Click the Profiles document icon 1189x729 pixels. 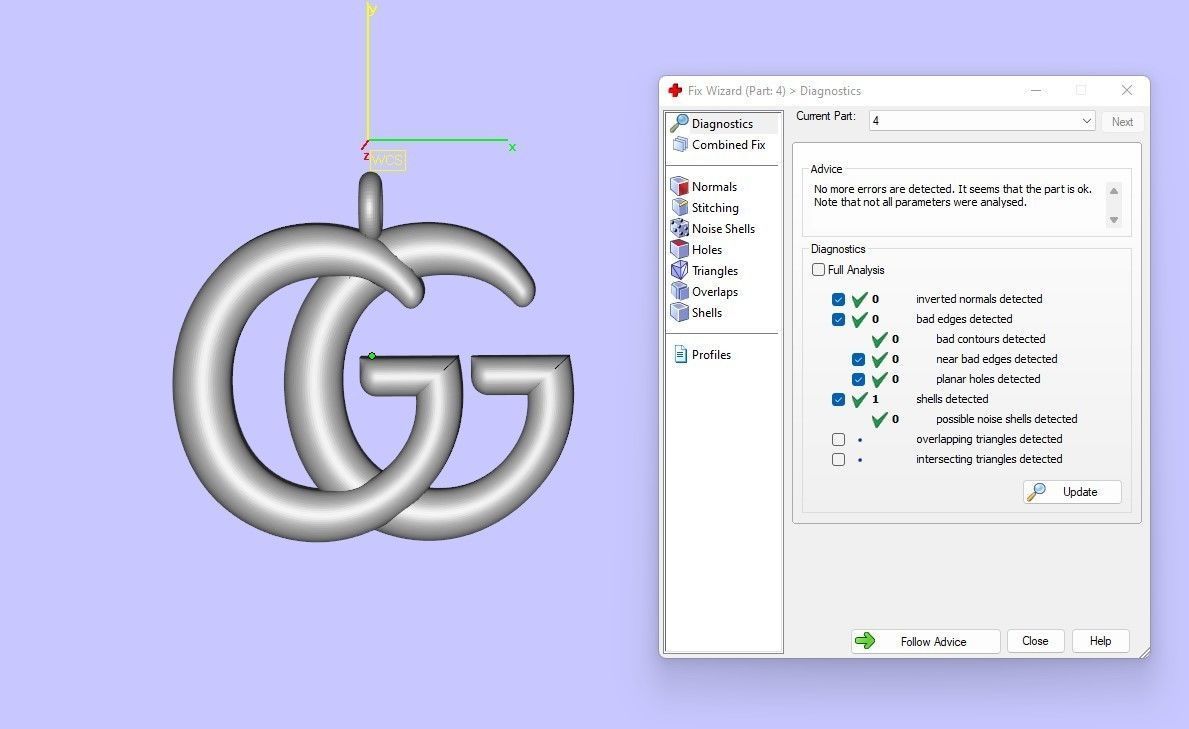click(x=680, y=354)
